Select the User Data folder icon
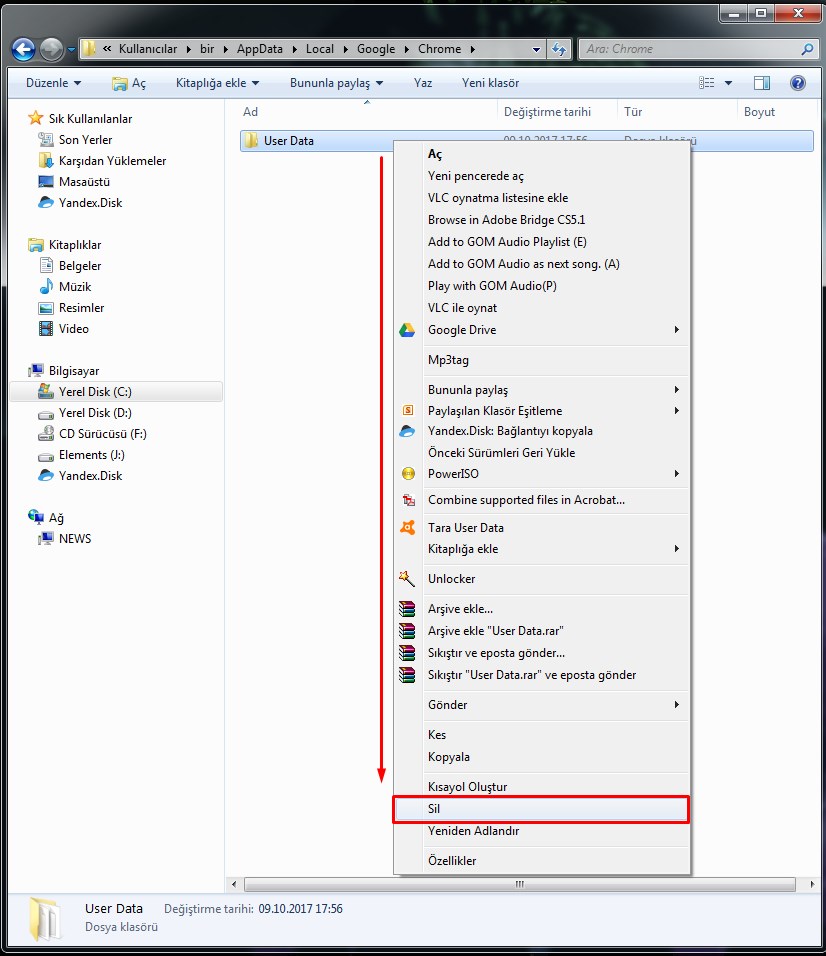The image size is (826, 956). pos(252,141)
